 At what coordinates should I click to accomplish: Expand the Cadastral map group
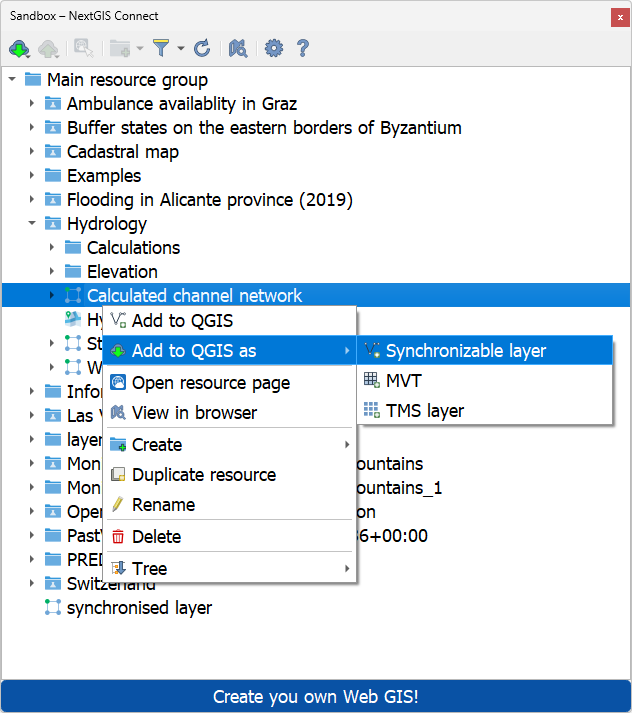coord(31,151)
